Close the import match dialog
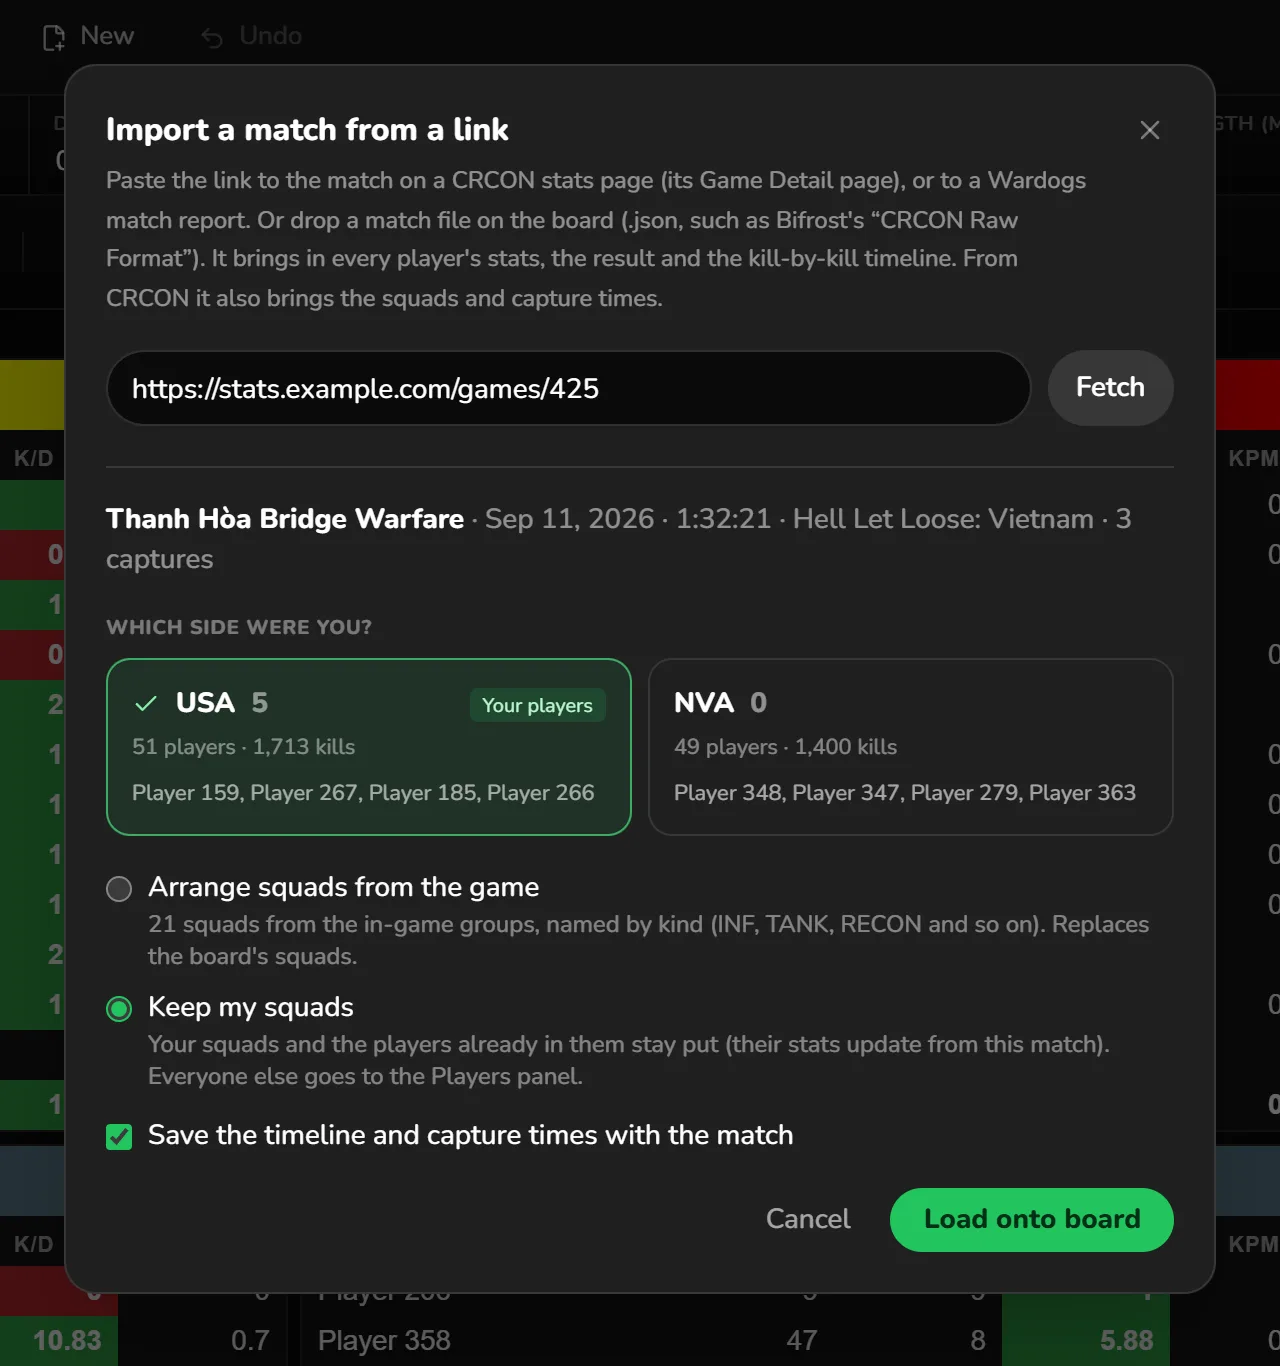This screenshot has height=1366, width=1280. [1150, 130]
